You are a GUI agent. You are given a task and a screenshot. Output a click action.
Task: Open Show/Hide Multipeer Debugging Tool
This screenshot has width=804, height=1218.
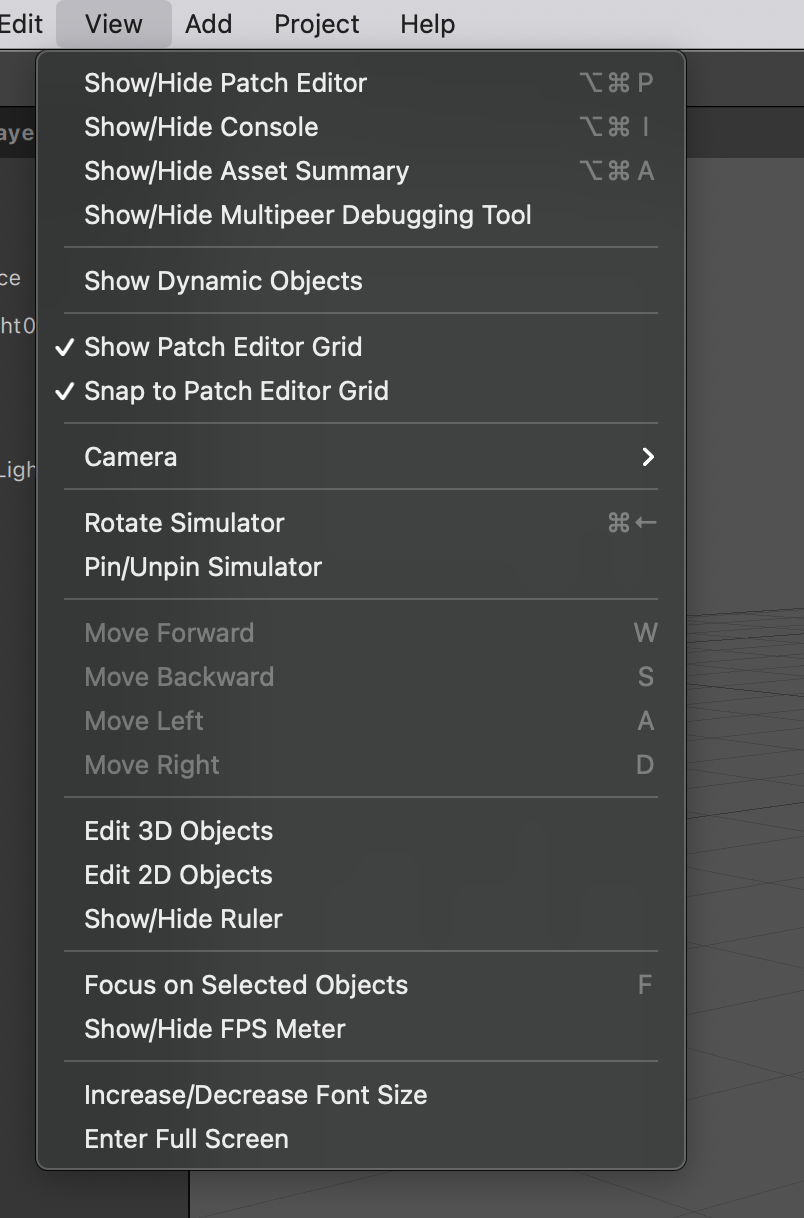click(x=307, y=215)
